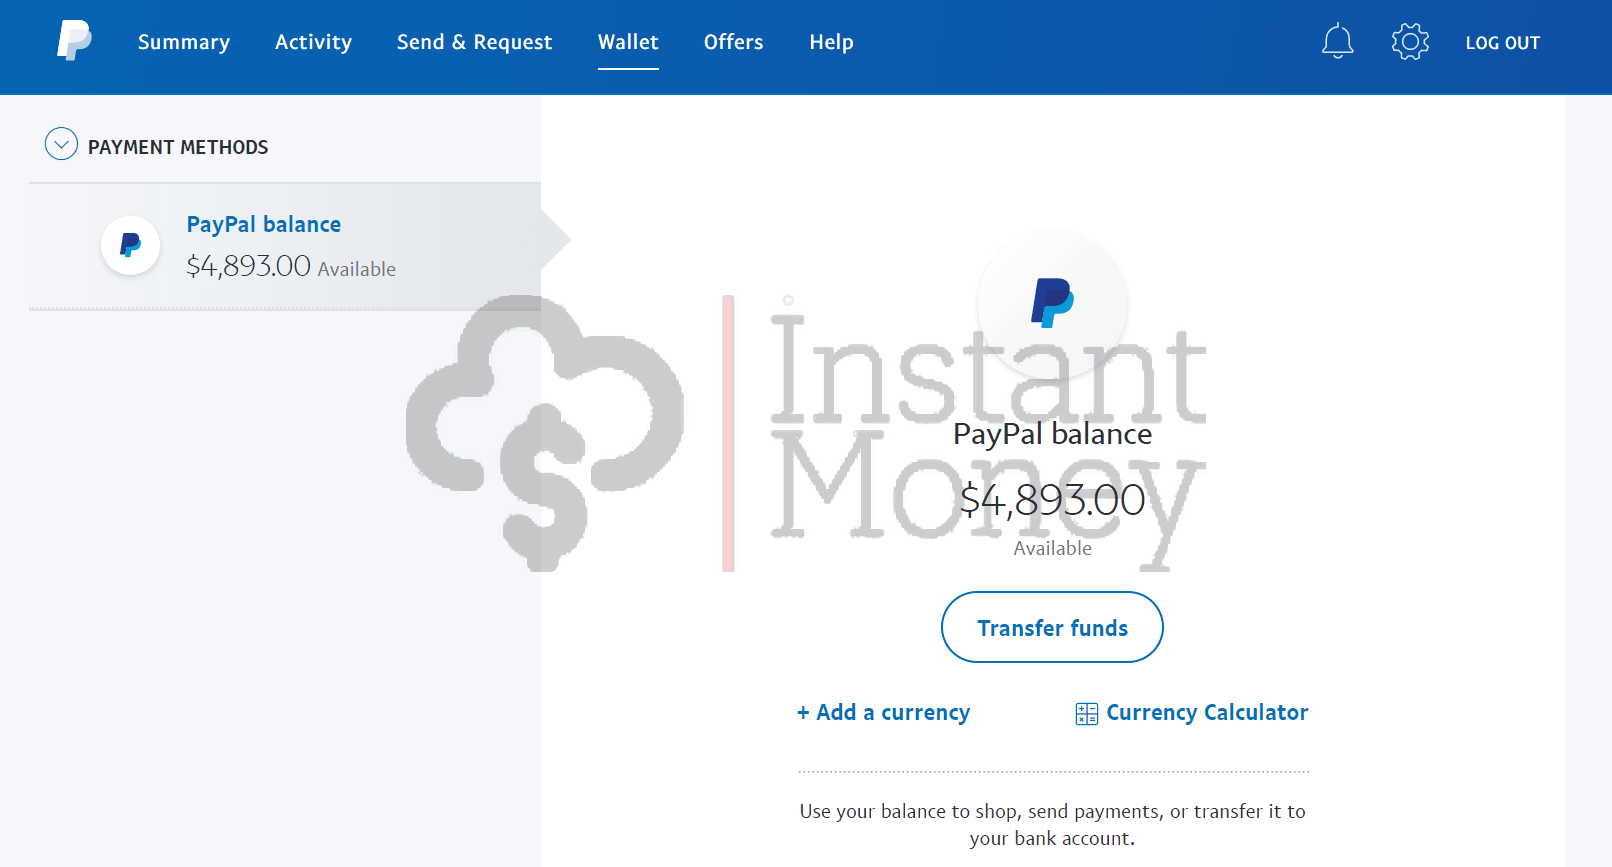Screen dimensions: 1612x867
Task: Click the Add a currency link
Action: (x=883, y=713)
